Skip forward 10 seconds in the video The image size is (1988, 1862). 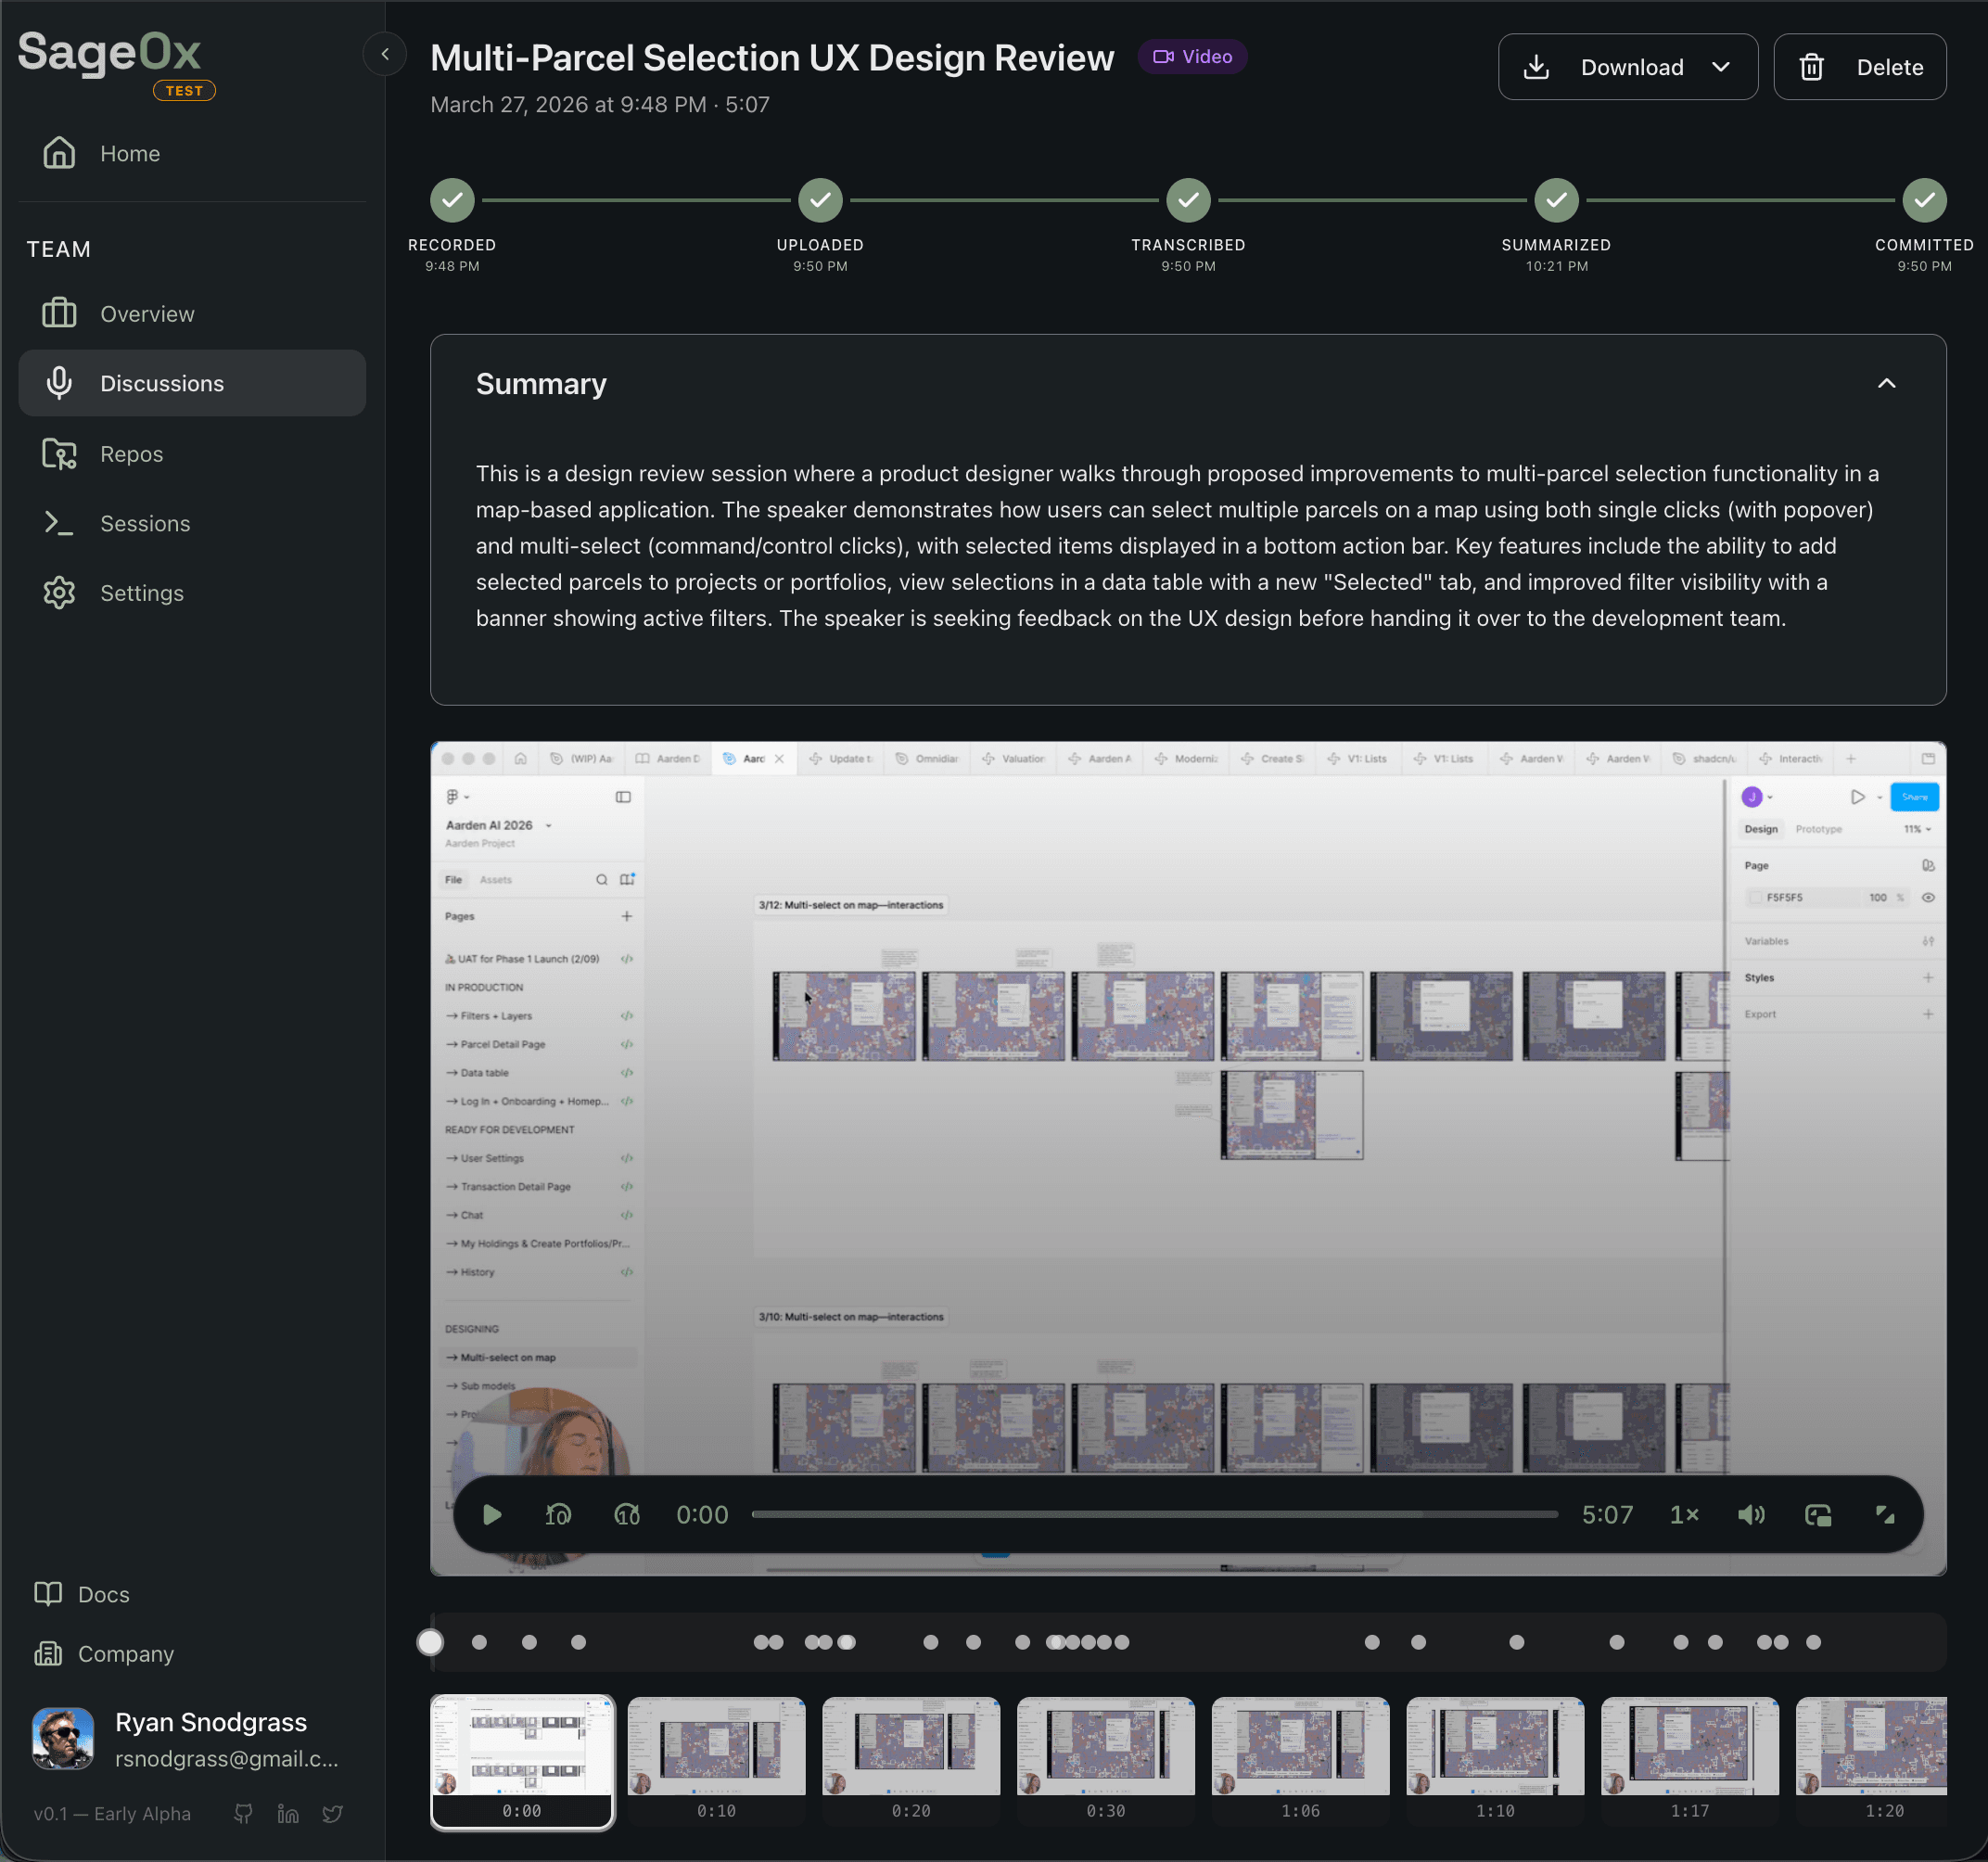[627, 1514]
